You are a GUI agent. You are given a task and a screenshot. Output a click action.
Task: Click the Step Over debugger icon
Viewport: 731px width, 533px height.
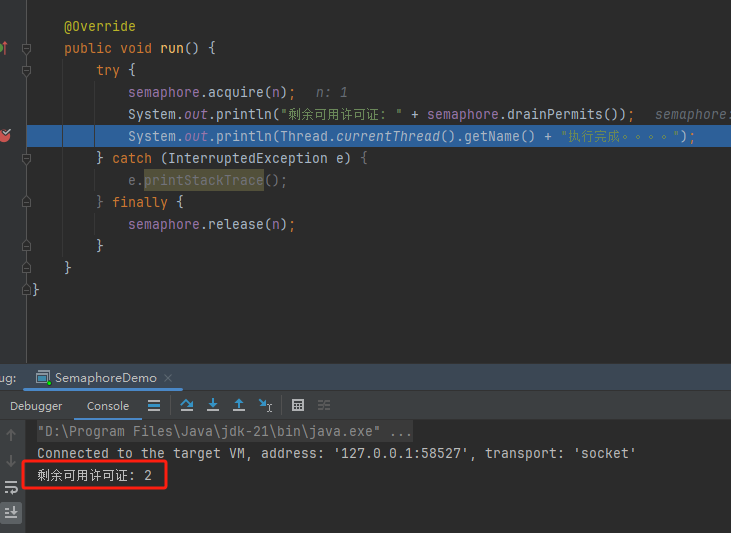[187, 405]
